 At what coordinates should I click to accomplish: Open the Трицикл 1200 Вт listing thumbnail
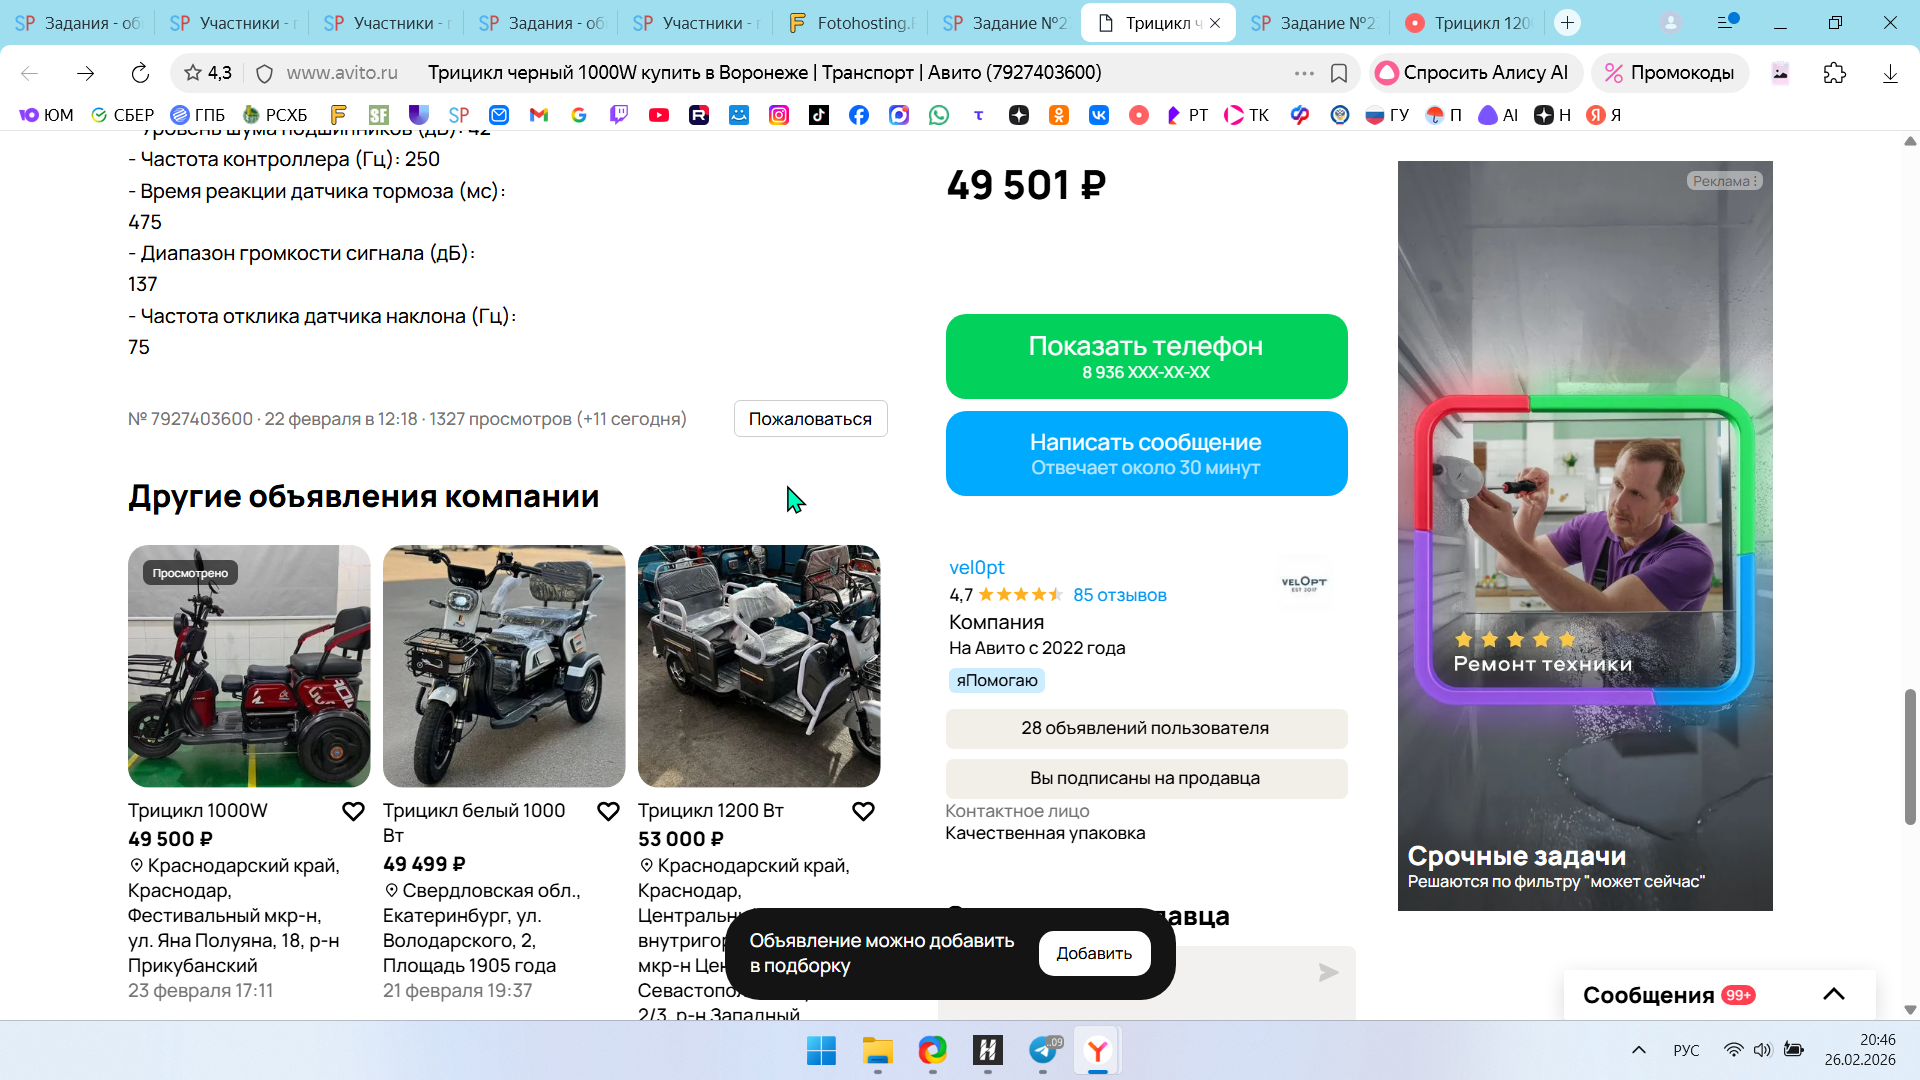[759, 666]
